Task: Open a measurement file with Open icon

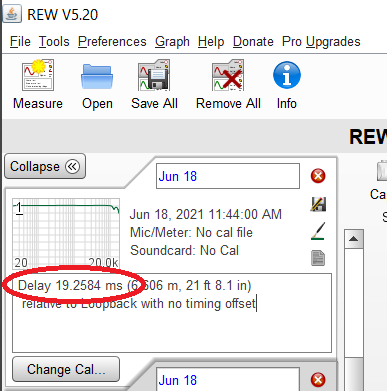Action: click(x=97, y=76)
